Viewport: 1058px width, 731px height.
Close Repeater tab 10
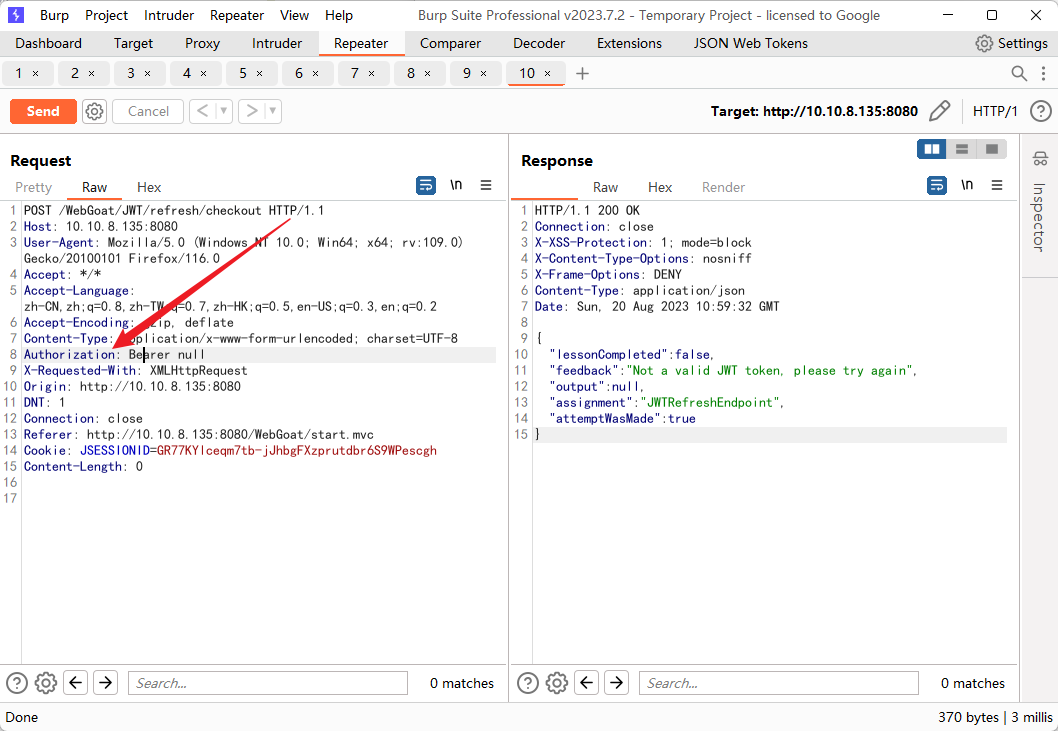[x=547, y=74]
